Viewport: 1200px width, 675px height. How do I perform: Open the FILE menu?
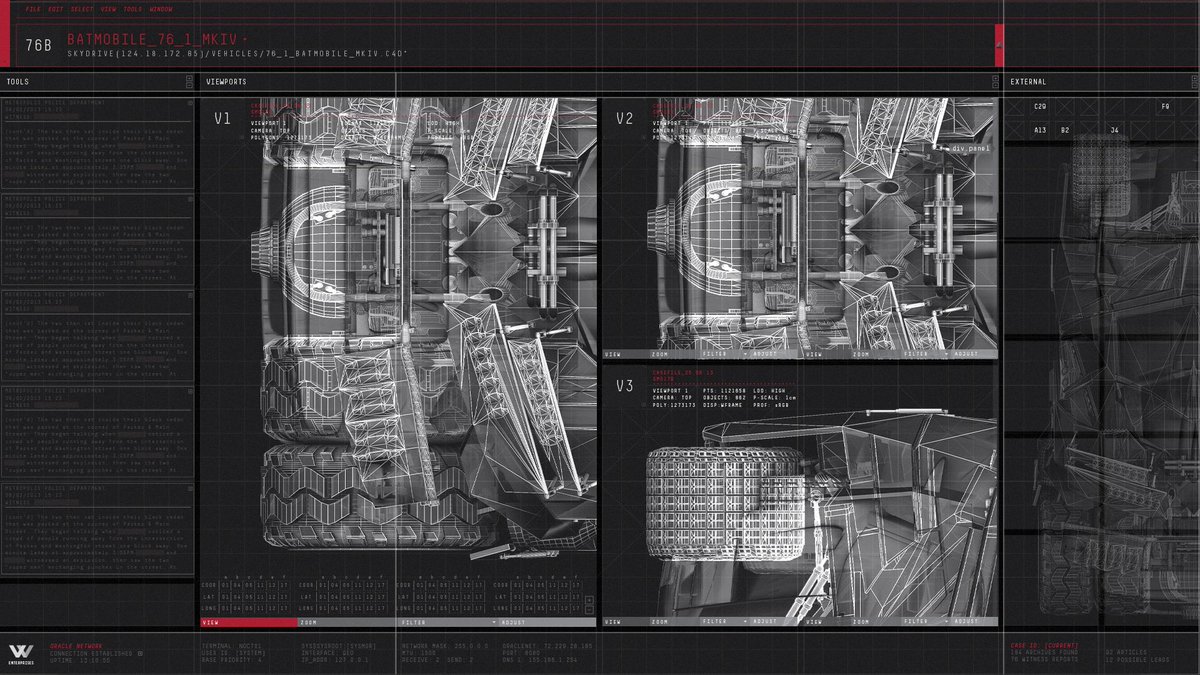pos(33,9)
